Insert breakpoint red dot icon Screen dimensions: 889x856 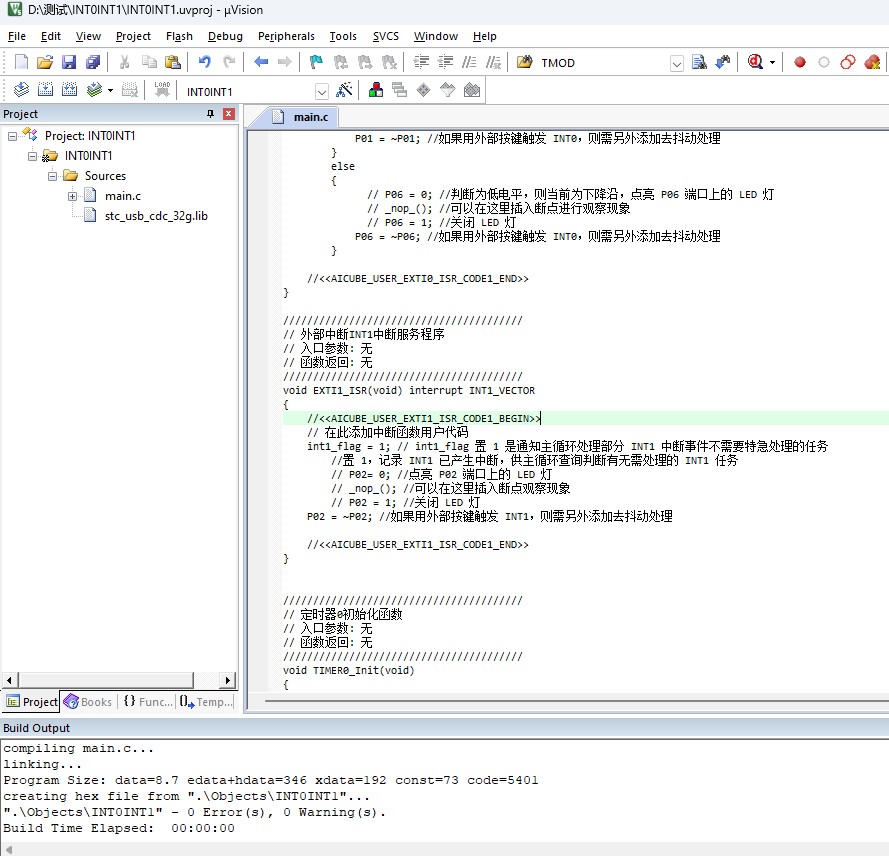[x=799, y=62]
